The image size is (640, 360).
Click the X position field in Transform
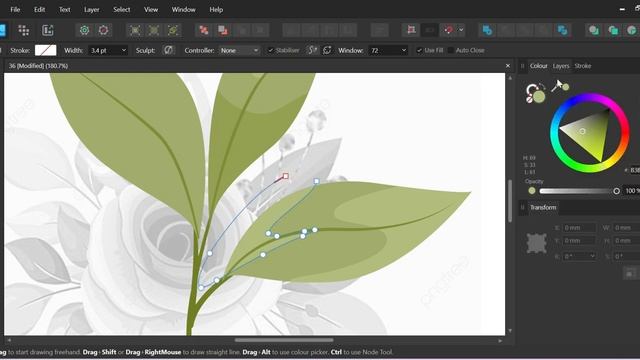click(x=579, y=227)
